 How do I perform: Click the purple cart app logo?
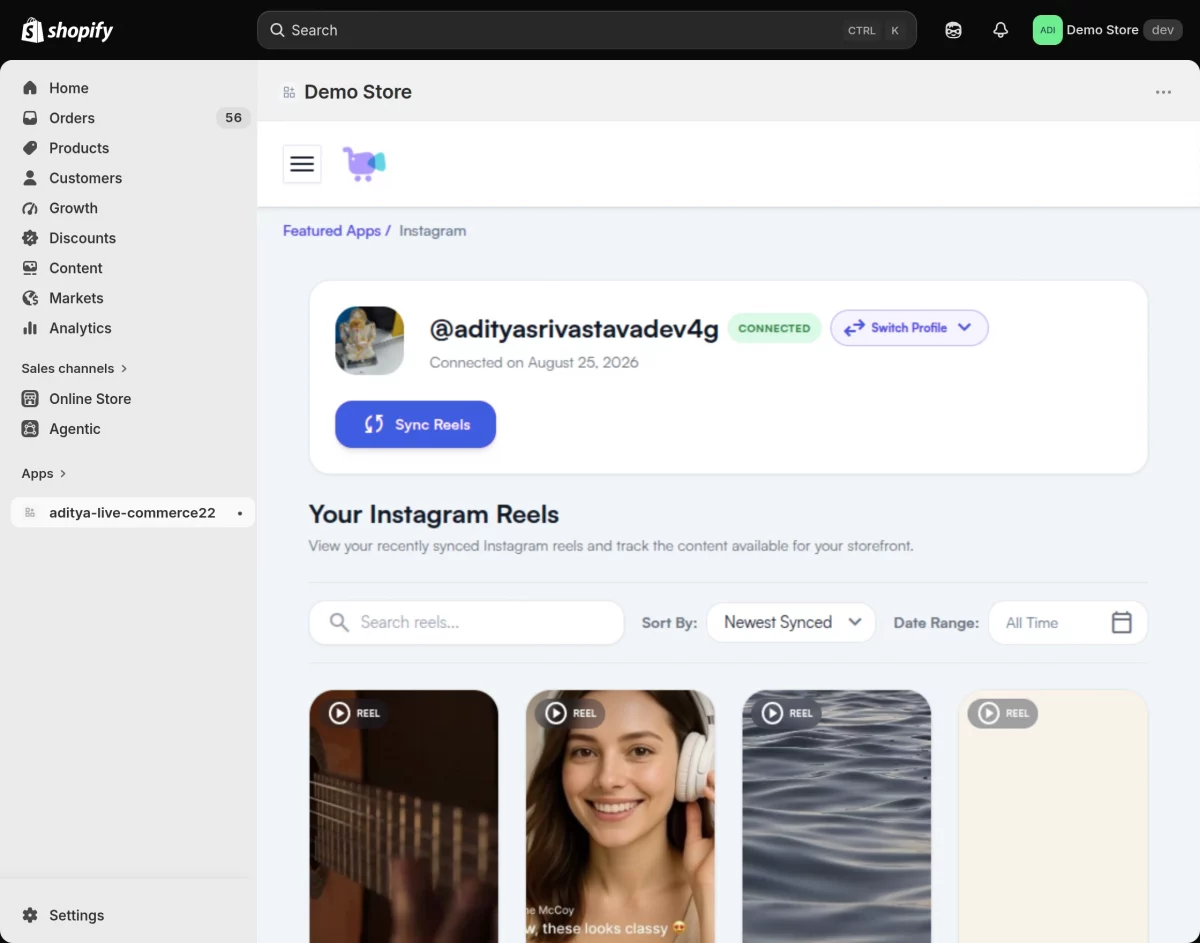point(364,164)
